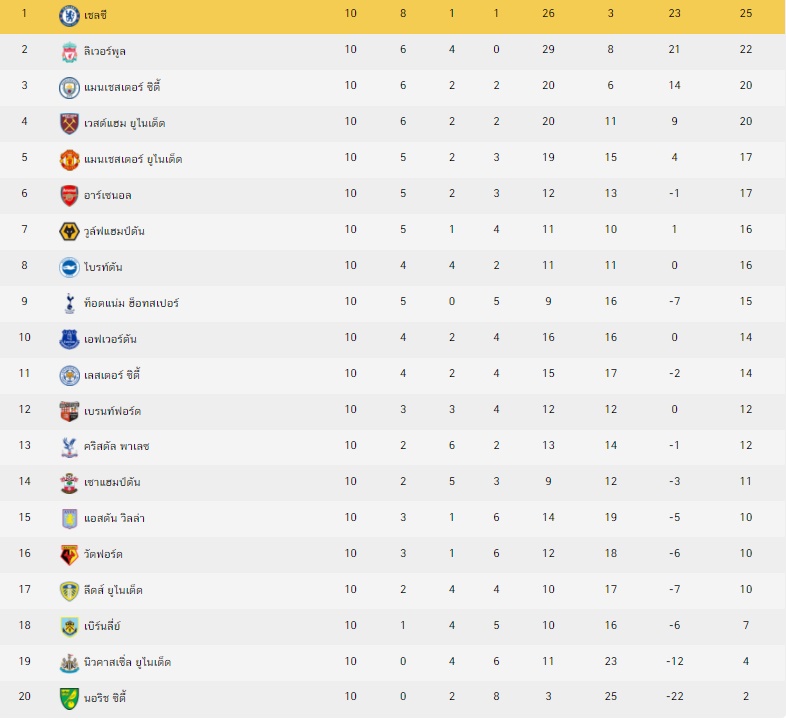Click the Arsenal cannon crest
This screenshot has height=724, width=786.
pos(69,196)
